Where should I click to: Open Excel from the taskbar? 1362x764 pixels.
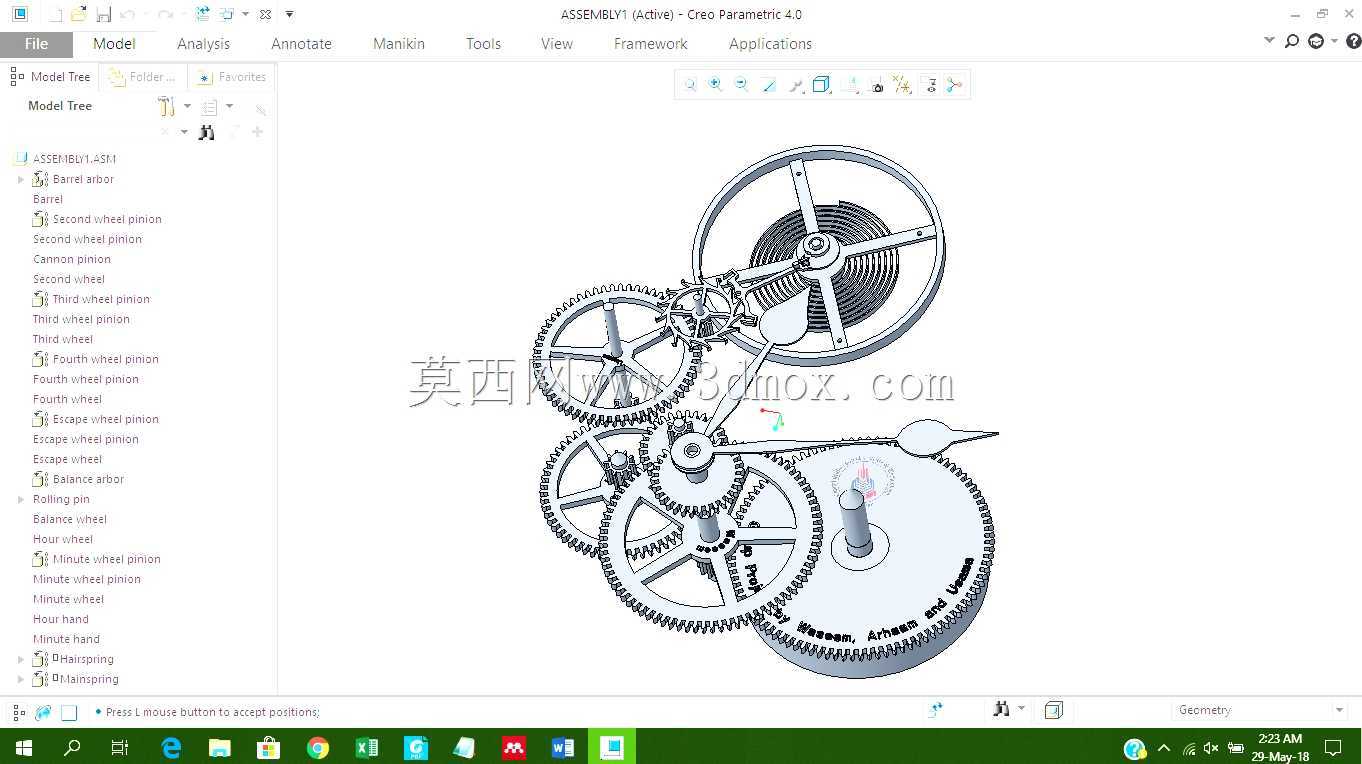coord(367,747)
